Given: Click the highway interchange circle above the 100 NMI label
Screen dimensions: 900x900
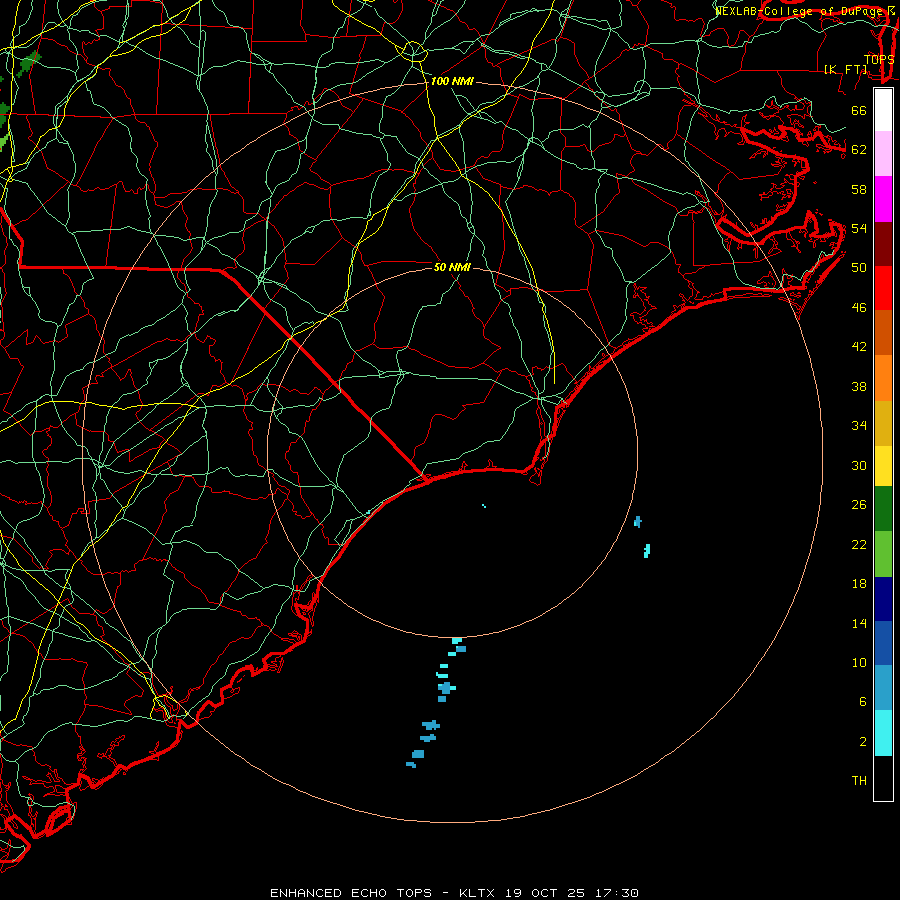Looking at the screenshot, I should click(x=412, y=52).
